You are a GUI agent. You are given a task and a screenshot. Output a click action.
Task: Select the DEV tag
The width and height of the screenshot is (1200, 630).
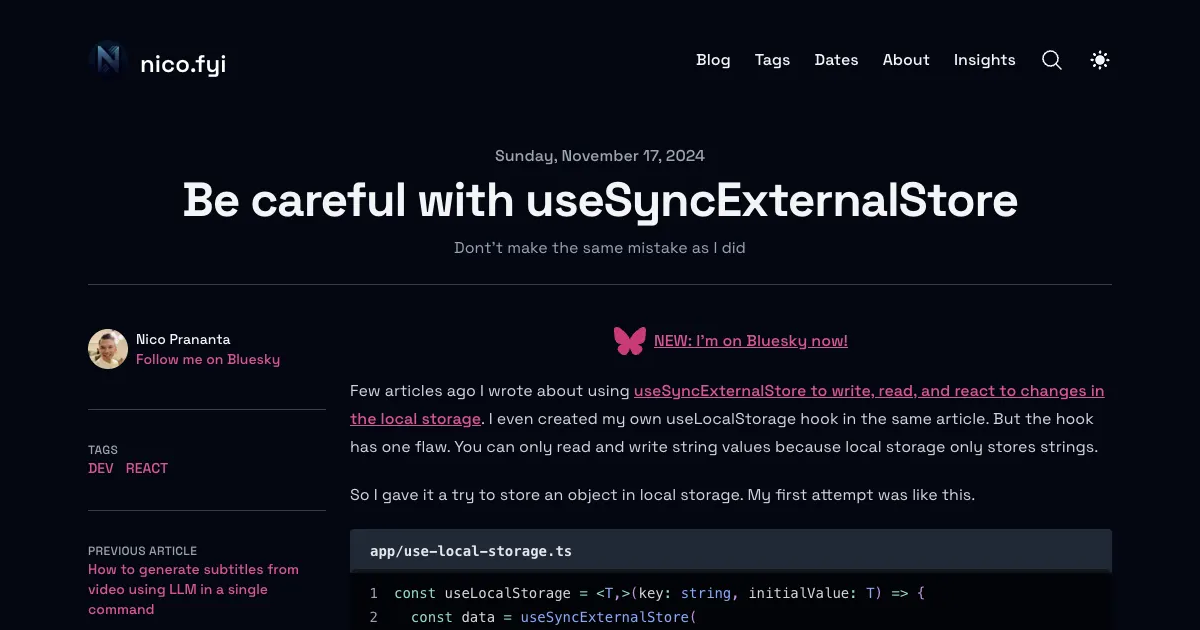pyautogui.click(x=101, y=468)
